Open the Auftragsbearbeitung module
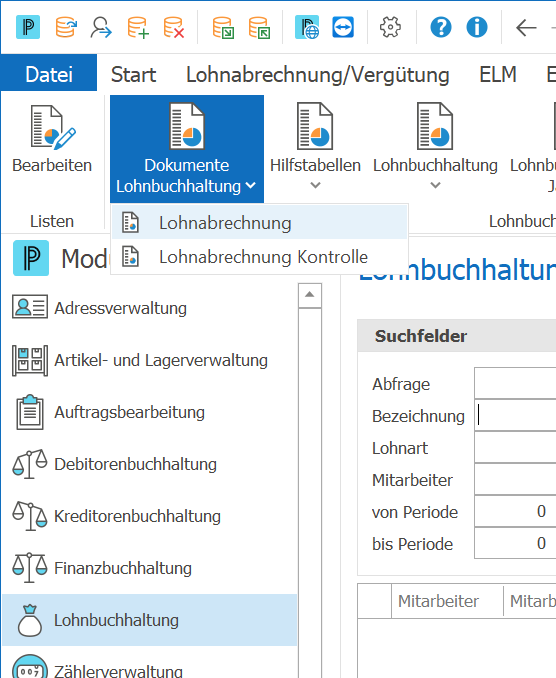The height and width of the screenshot is (678, 556). coord(150,412)
